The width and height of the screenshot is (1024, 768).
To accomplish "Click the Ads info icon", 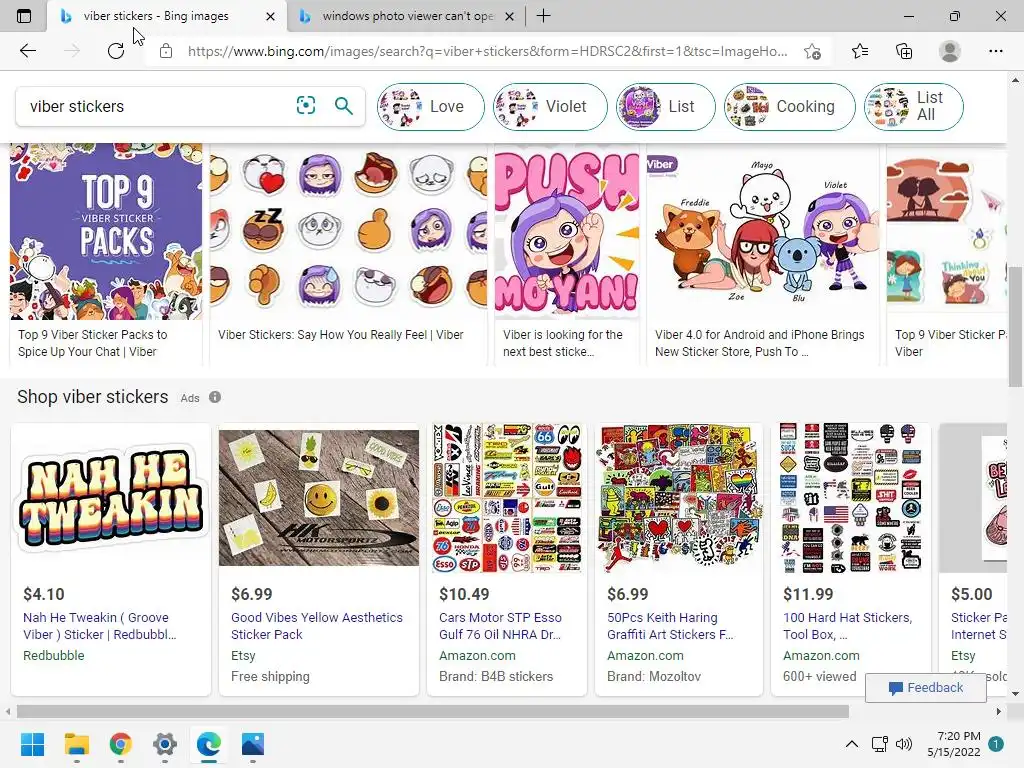I will 215,397.
